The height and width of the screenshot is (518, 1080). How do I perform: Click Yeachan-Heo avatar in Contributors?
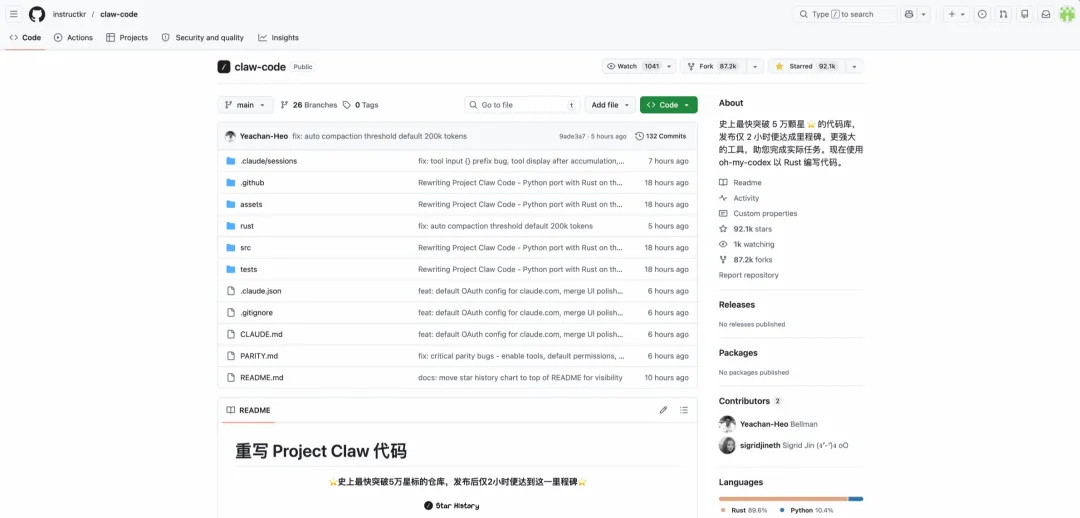[x=727, y=424]
